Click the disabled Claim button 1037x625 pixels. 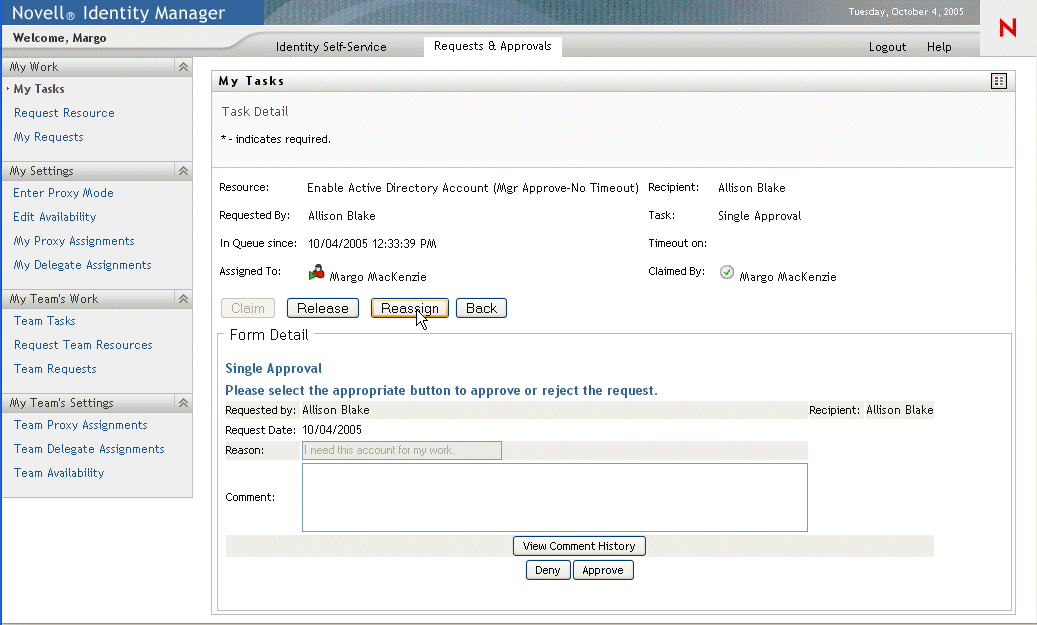pos(248,308)
